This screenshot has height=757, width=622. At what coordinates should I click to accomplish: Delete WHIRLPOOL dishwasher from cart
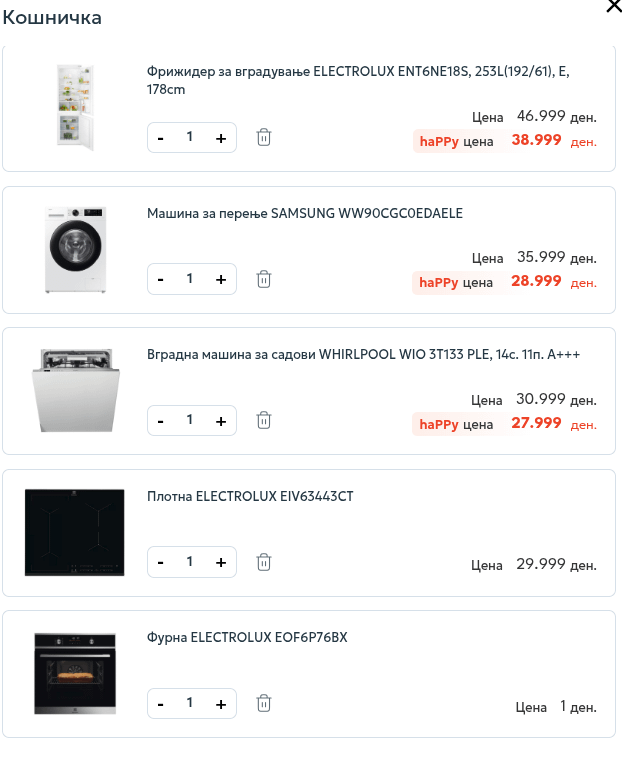coord(264,420)
